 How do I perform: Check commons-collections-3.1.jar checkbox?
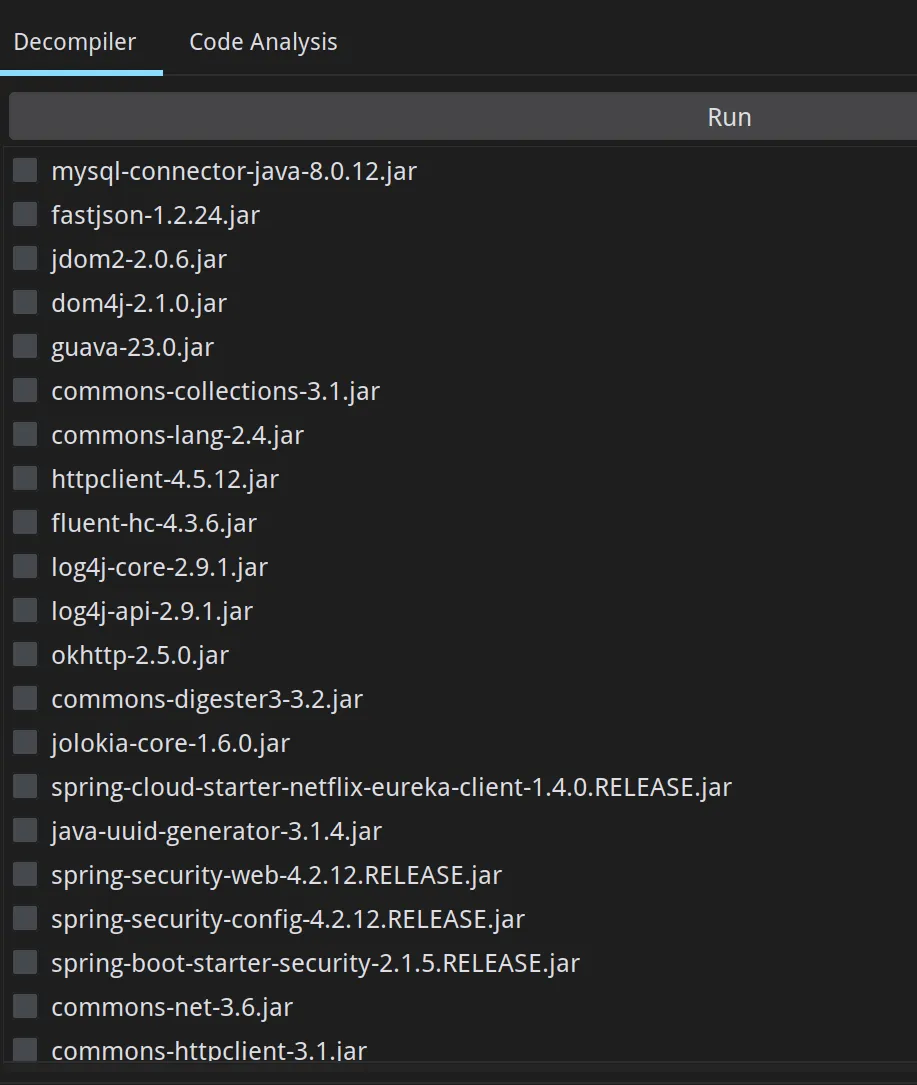point(25,391)
